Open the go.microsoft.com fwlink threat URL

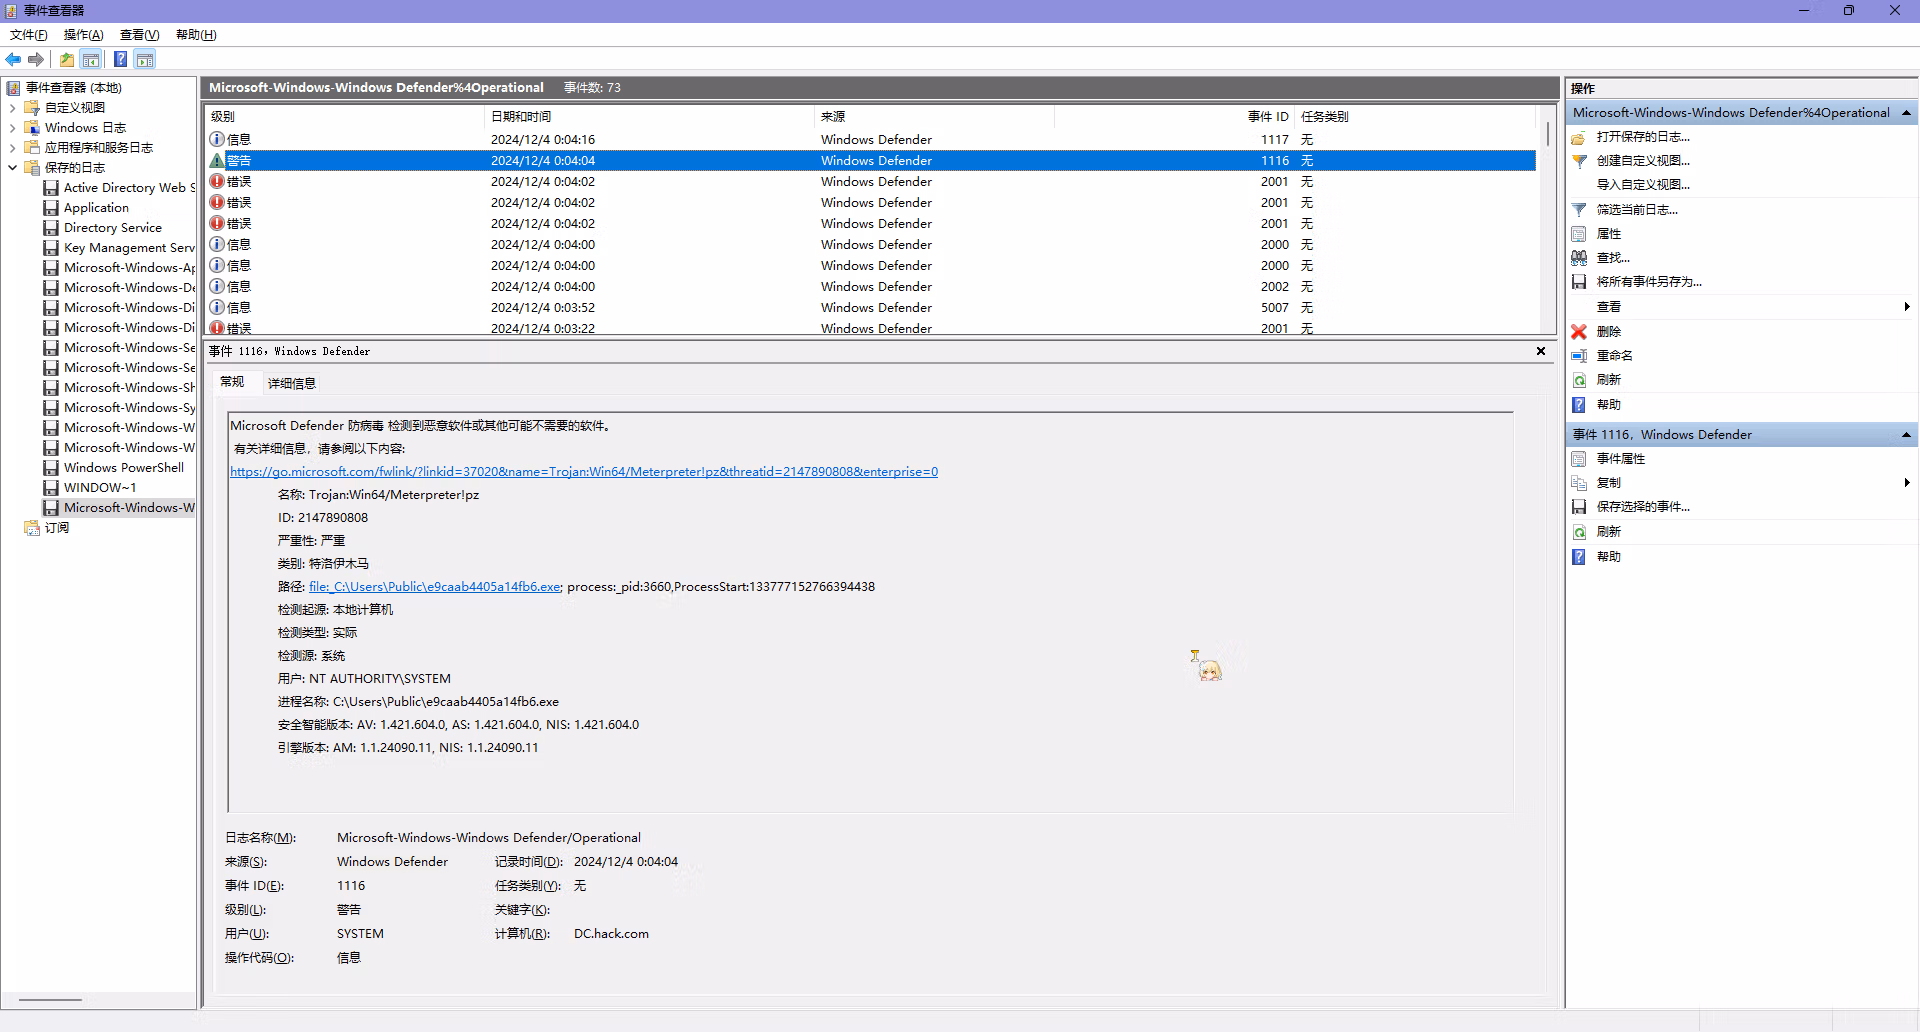(584, 472)
